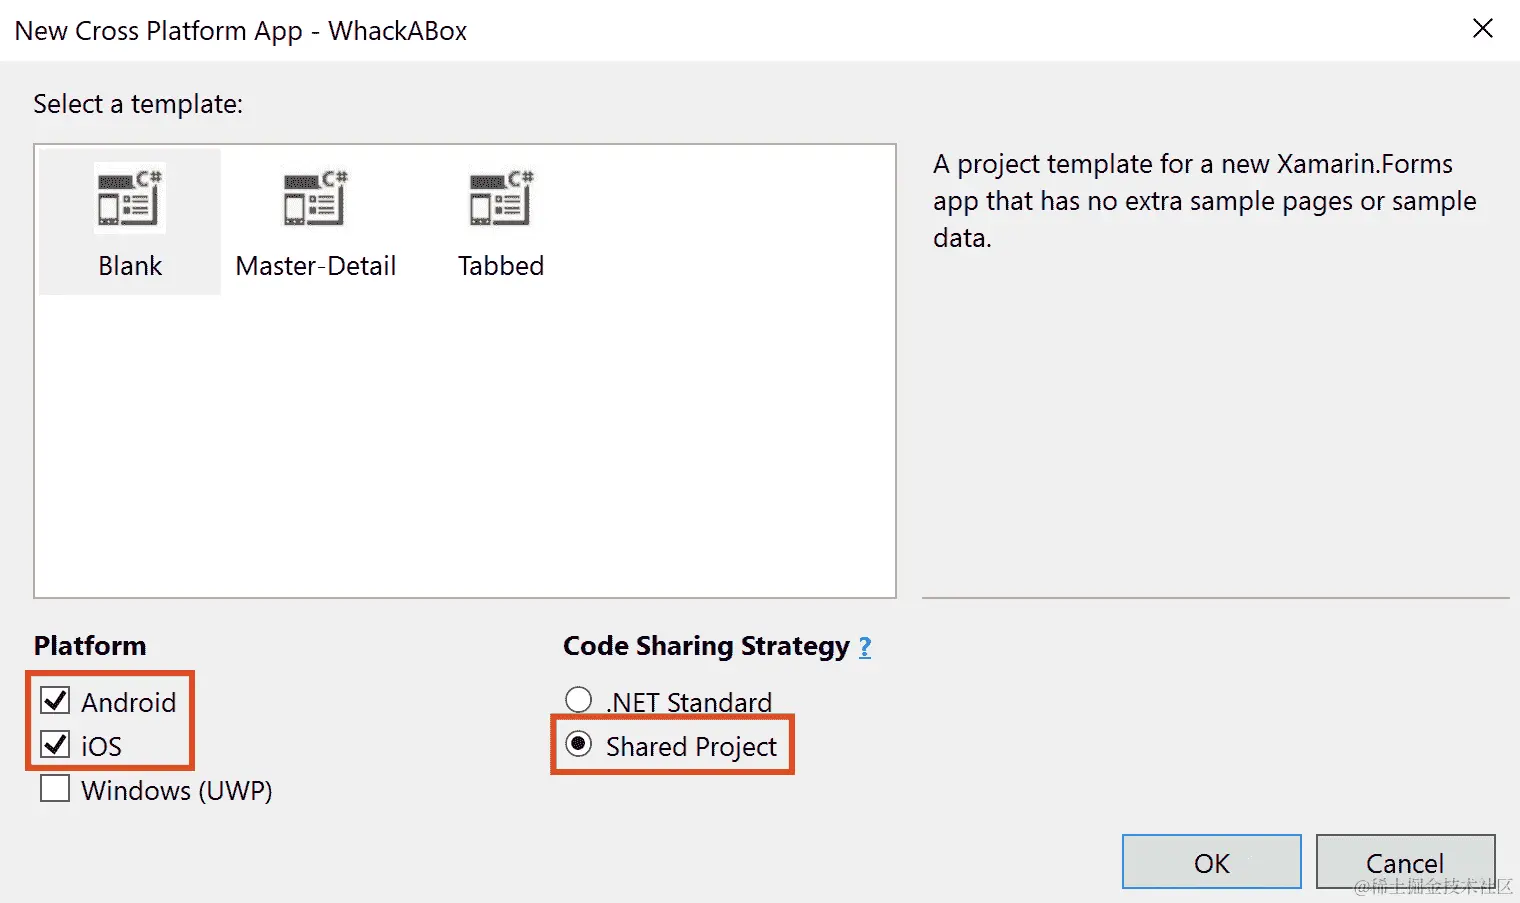Cancel the new app dialog

point(1405,862)
